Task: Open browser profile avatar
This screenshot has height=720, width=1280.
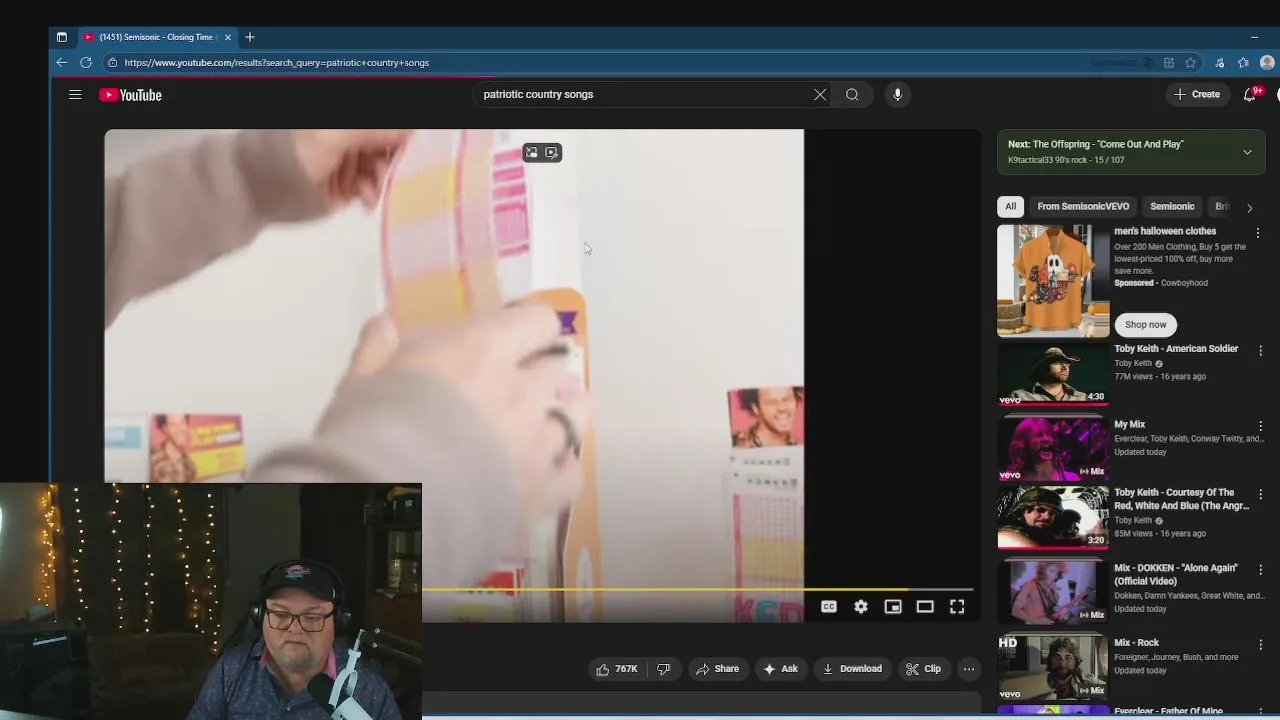Action: click(1267, 63)
